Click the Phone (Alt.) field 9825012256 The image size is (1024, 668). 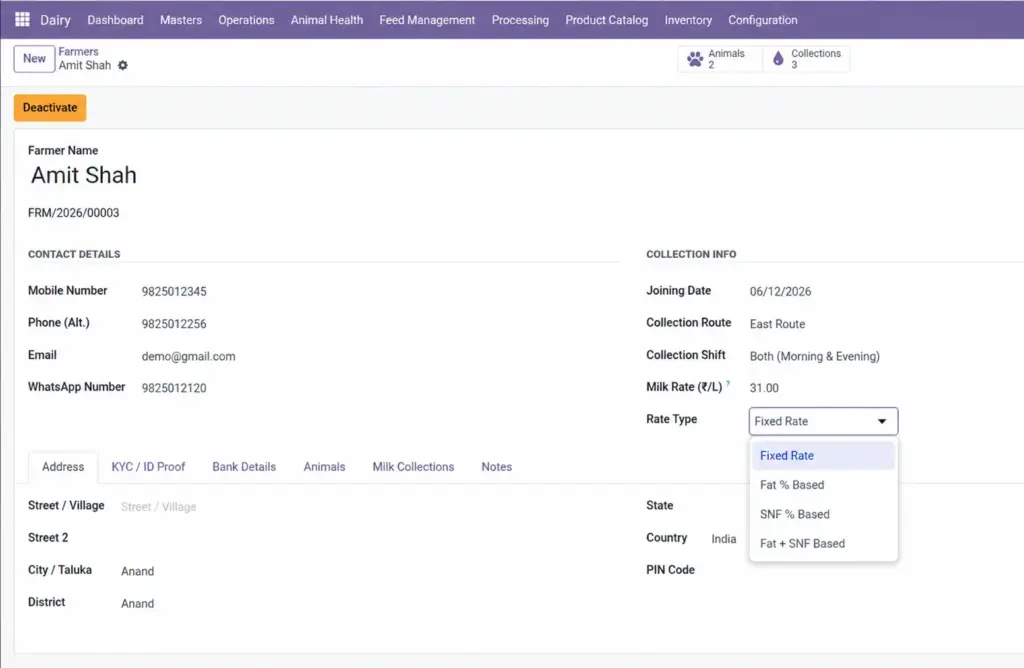174,324
